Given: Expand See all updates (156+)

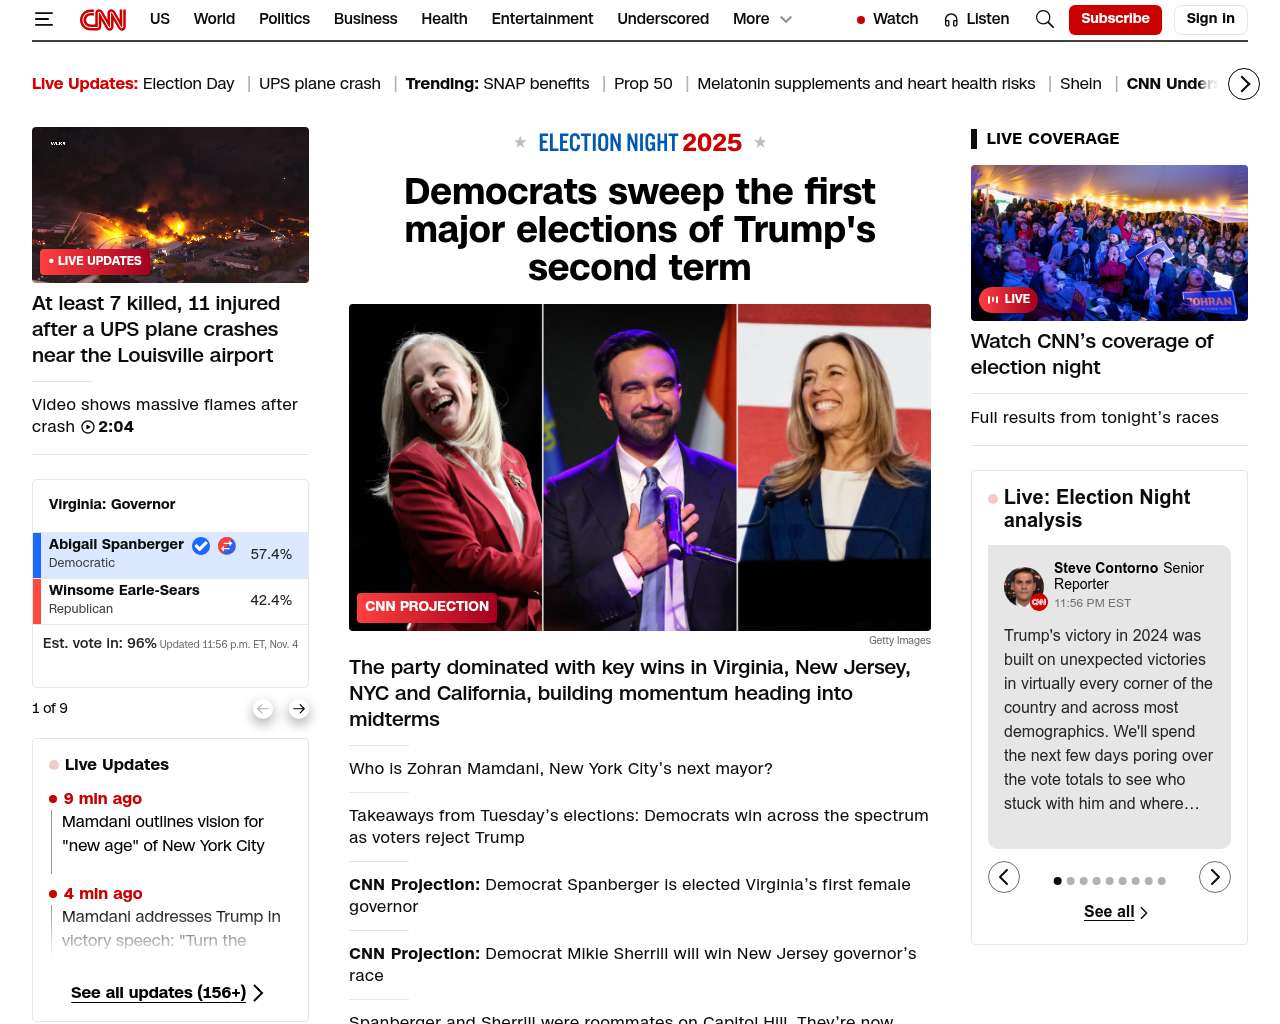Looking at the screenshot, I should (167, 993).
